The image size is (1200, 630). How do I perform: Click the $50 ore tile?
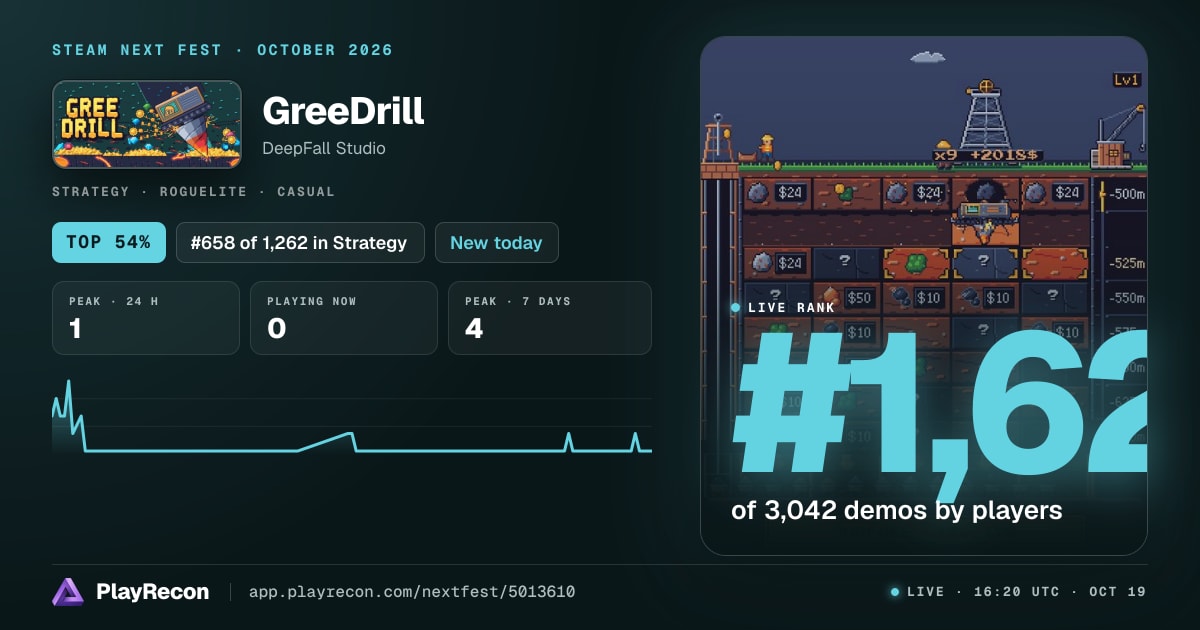click(846, 297)
